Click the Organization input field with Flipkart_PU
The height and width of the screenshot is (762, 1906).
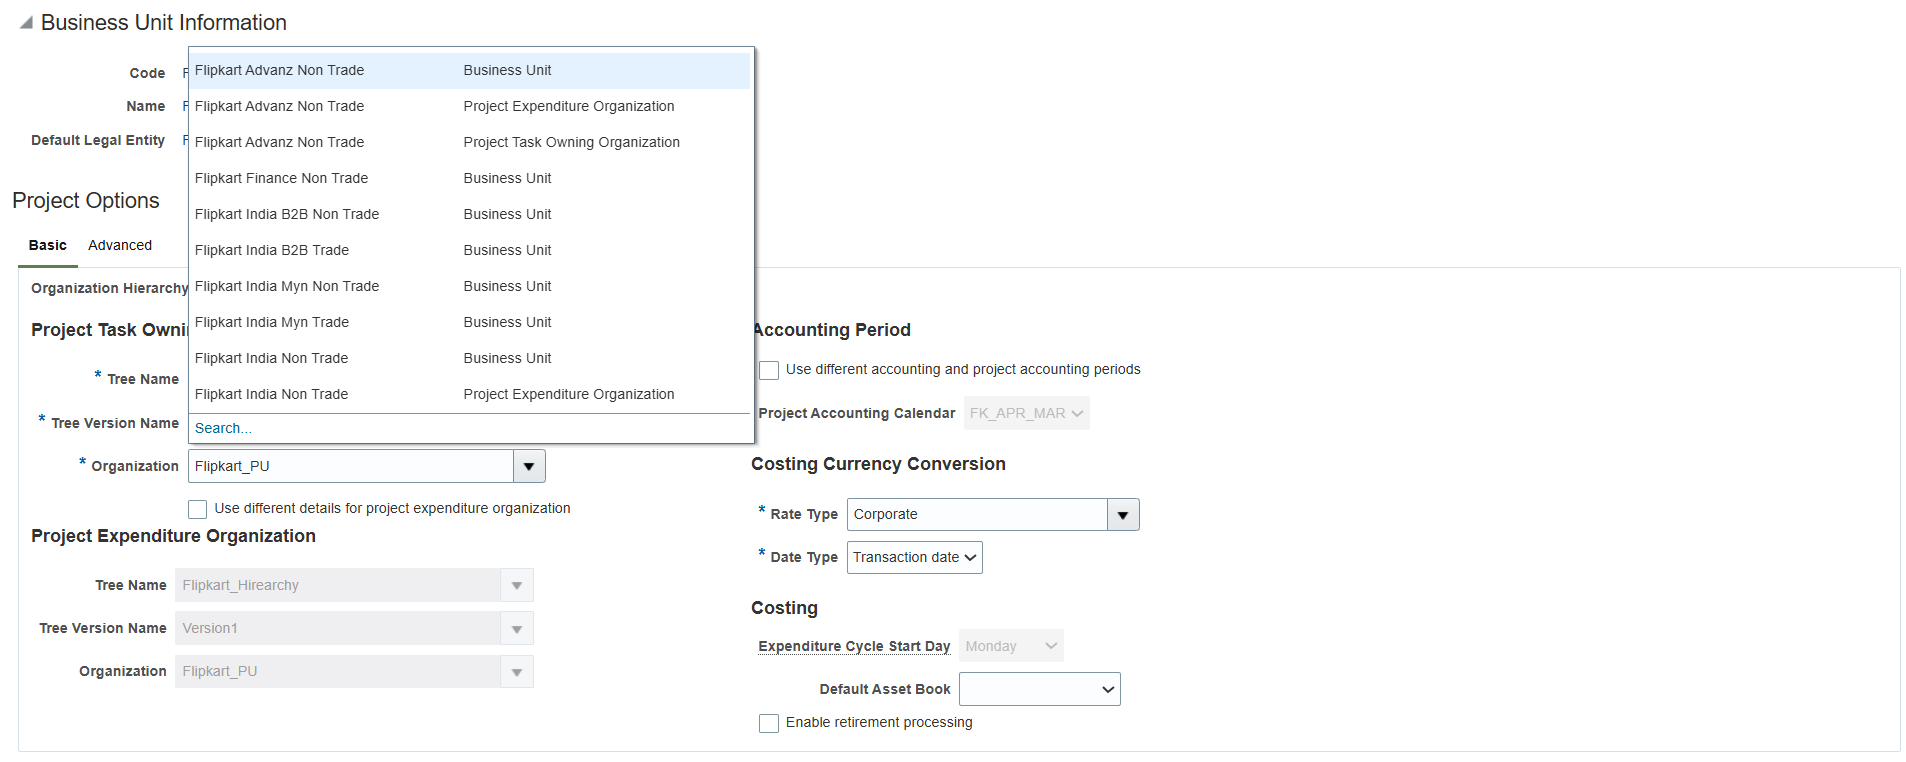point(351,466)
